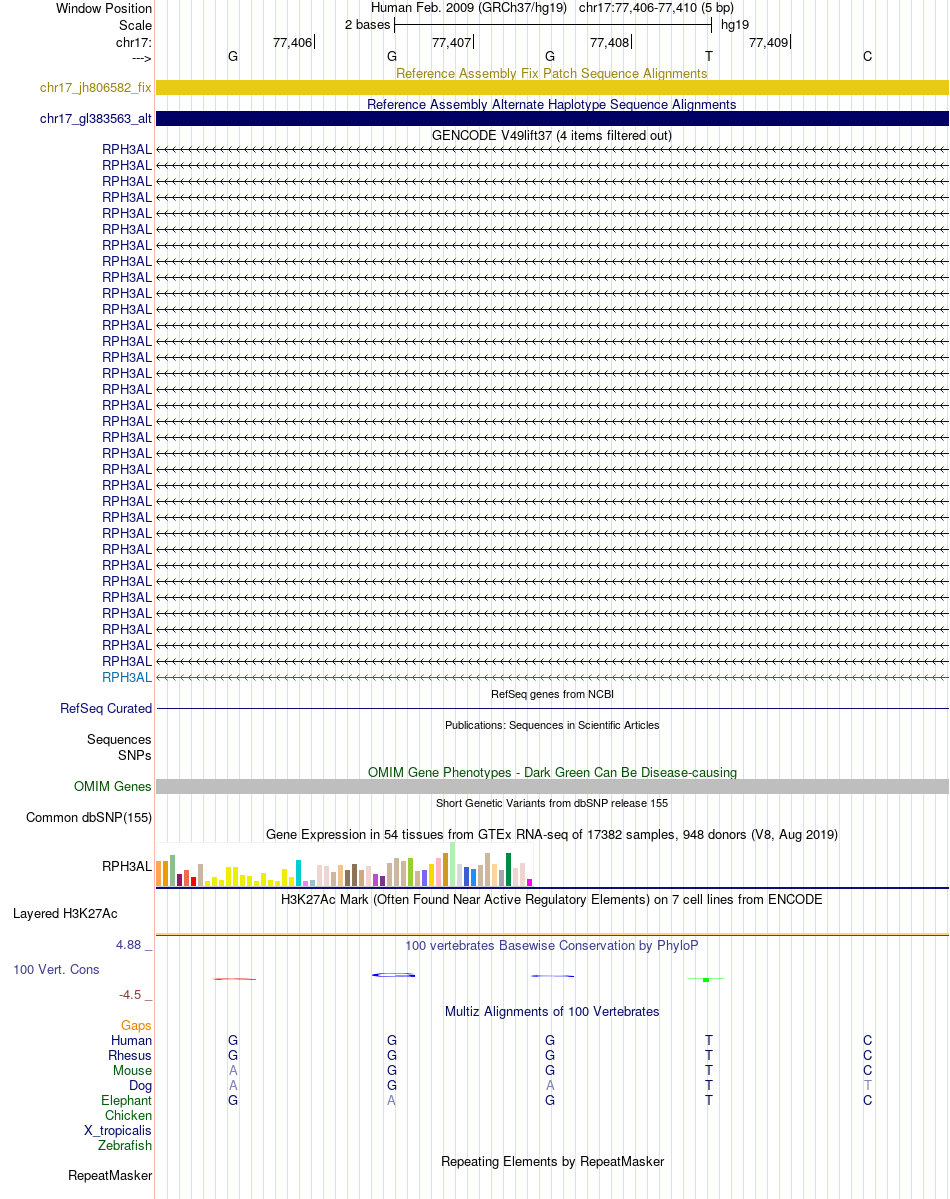Click the 77,409 ruler coordinate
The width and height of the screenshot is (950, 1199).
[769, 42]
